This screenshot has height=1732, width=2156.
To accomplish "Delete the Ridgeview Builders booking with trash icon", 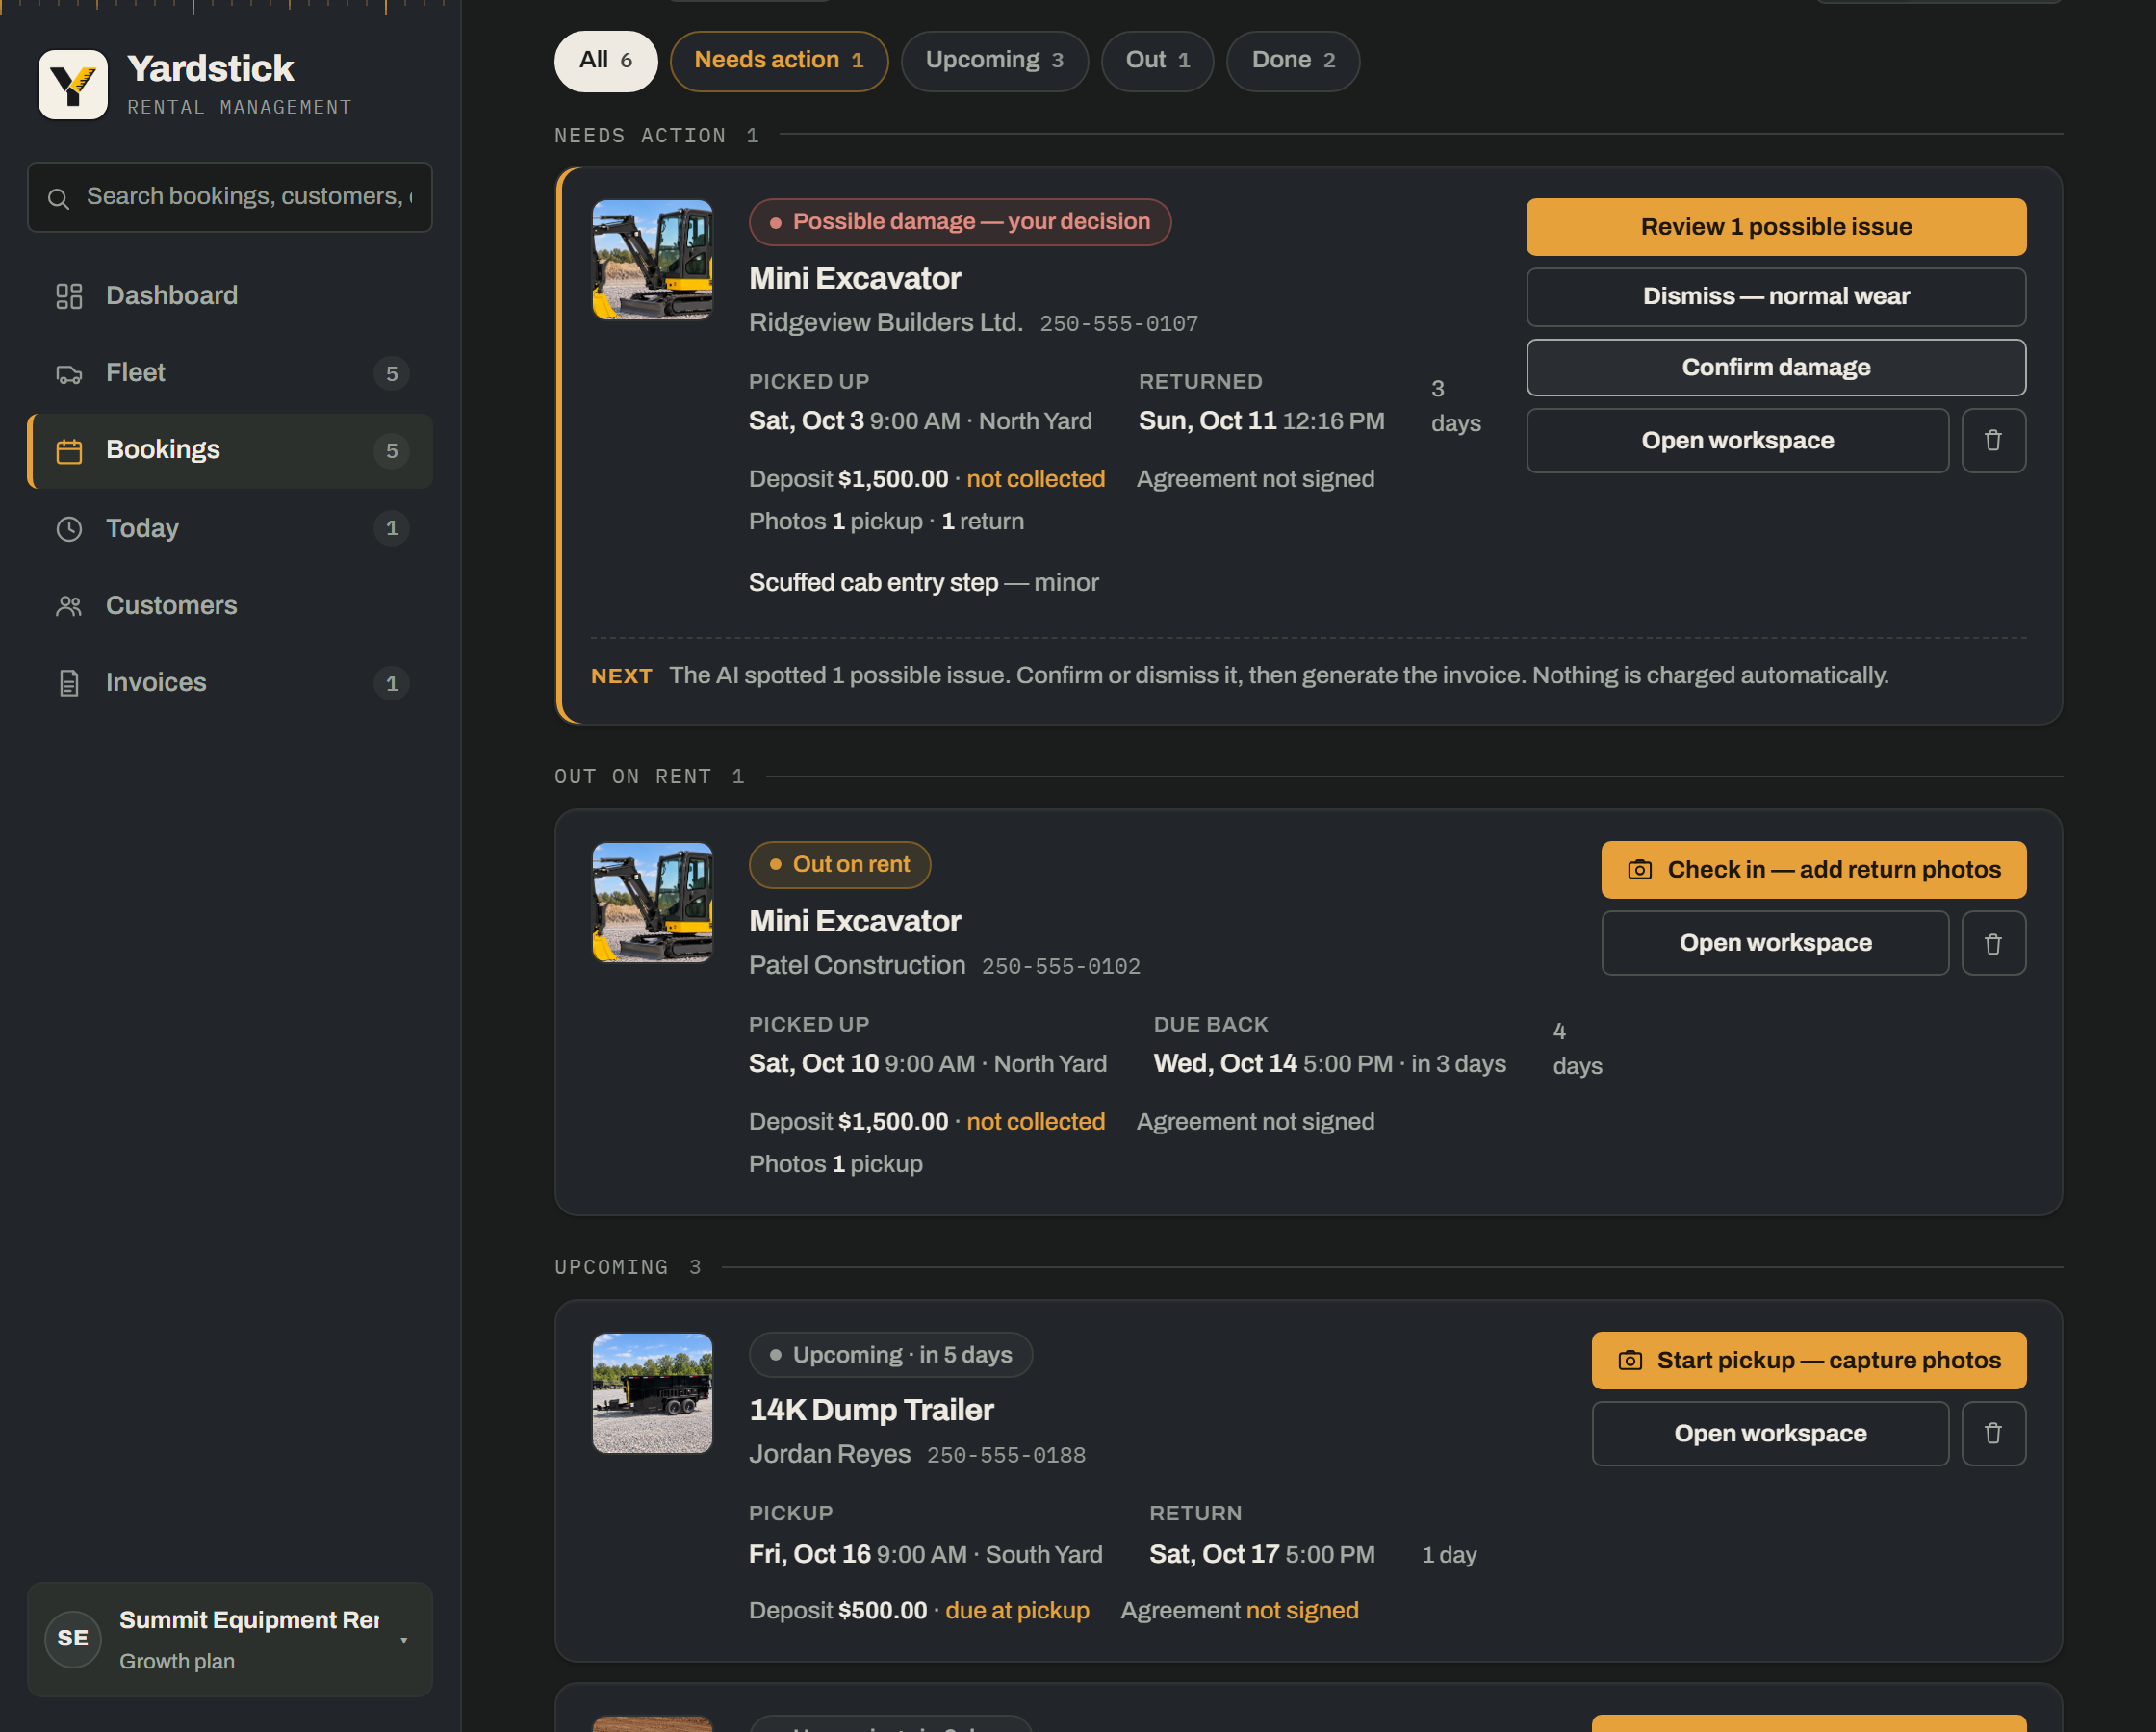I will point(1993,441).
